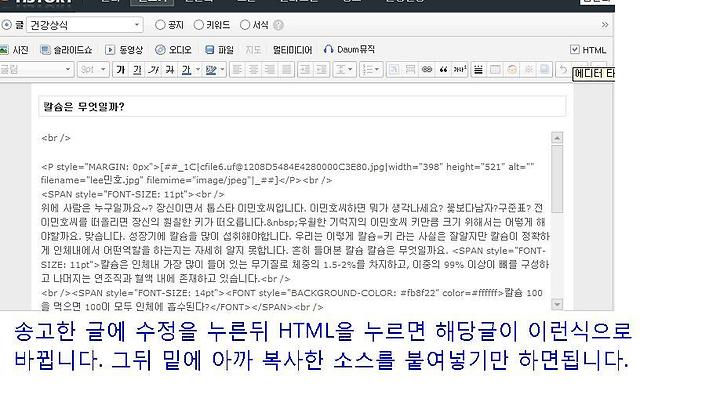Insert a photo with the 사진 button

(14, 50)
